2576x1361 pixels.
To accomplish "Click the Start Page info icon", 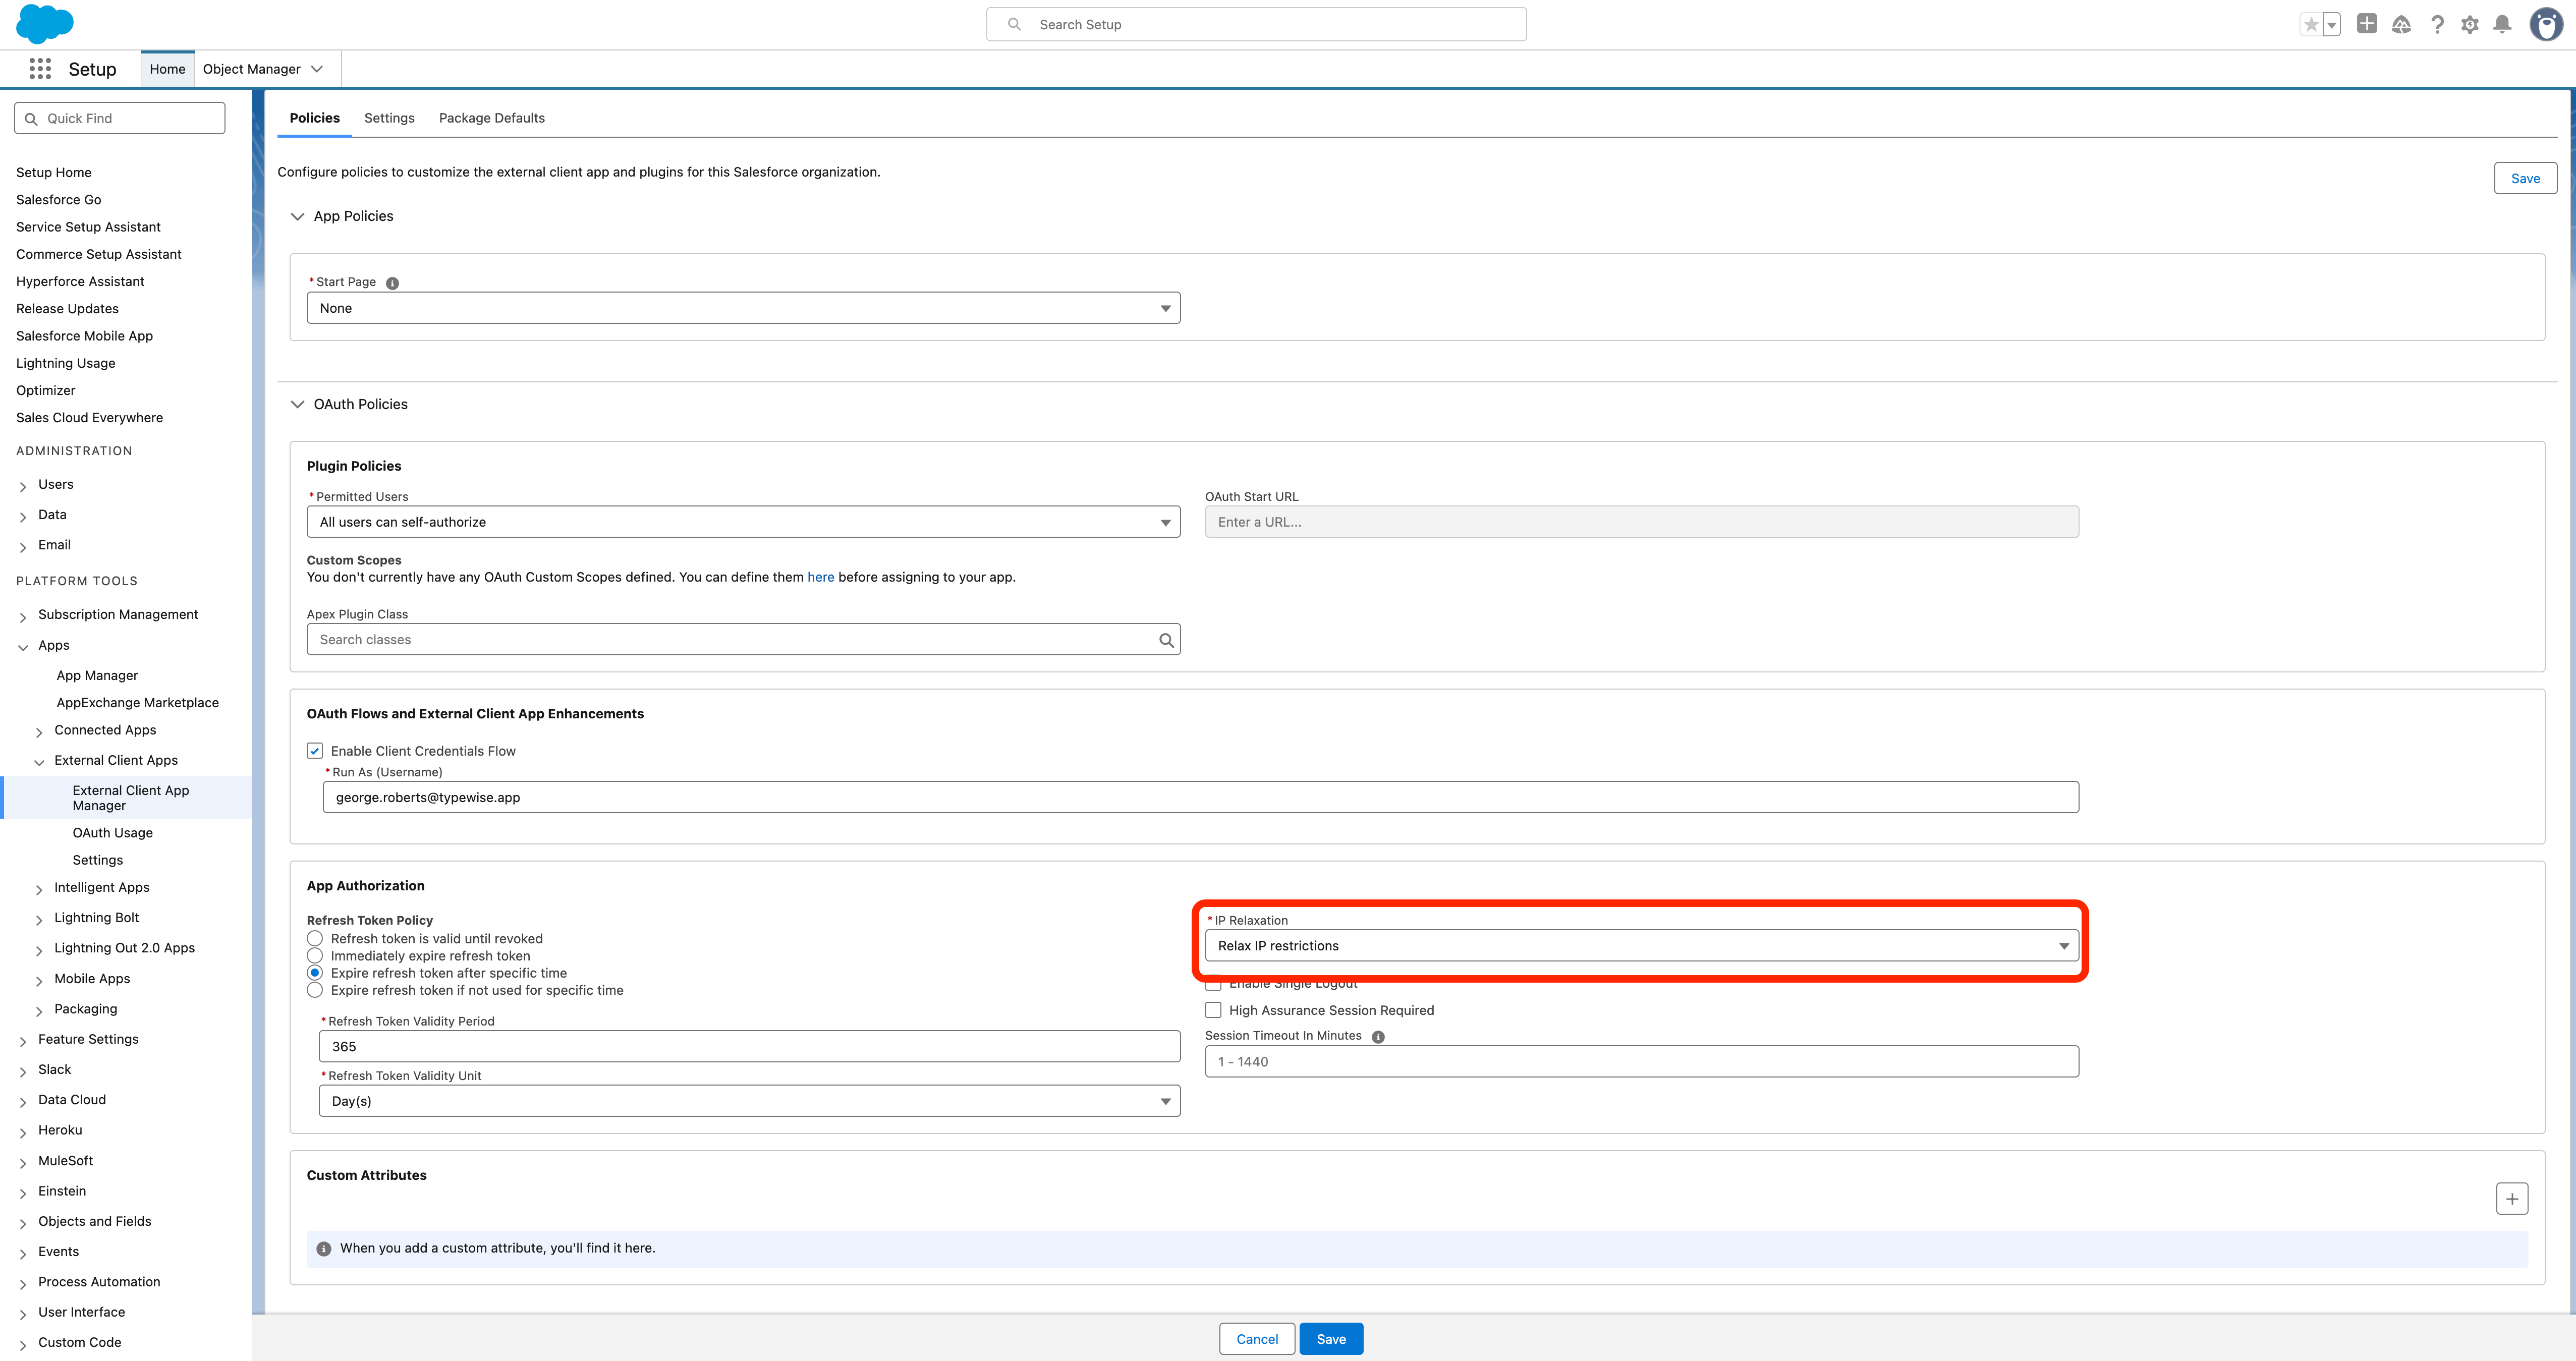I will [392, 282].
